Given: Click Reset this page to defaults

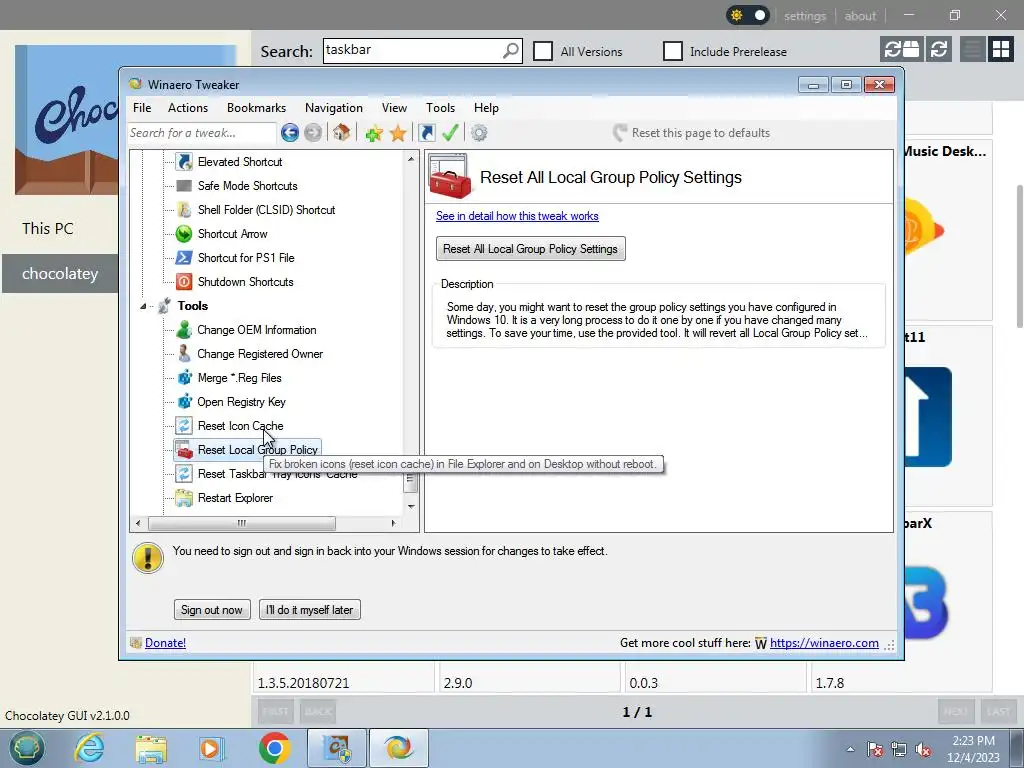Looking at the screenshot, I should coord(691,133).
